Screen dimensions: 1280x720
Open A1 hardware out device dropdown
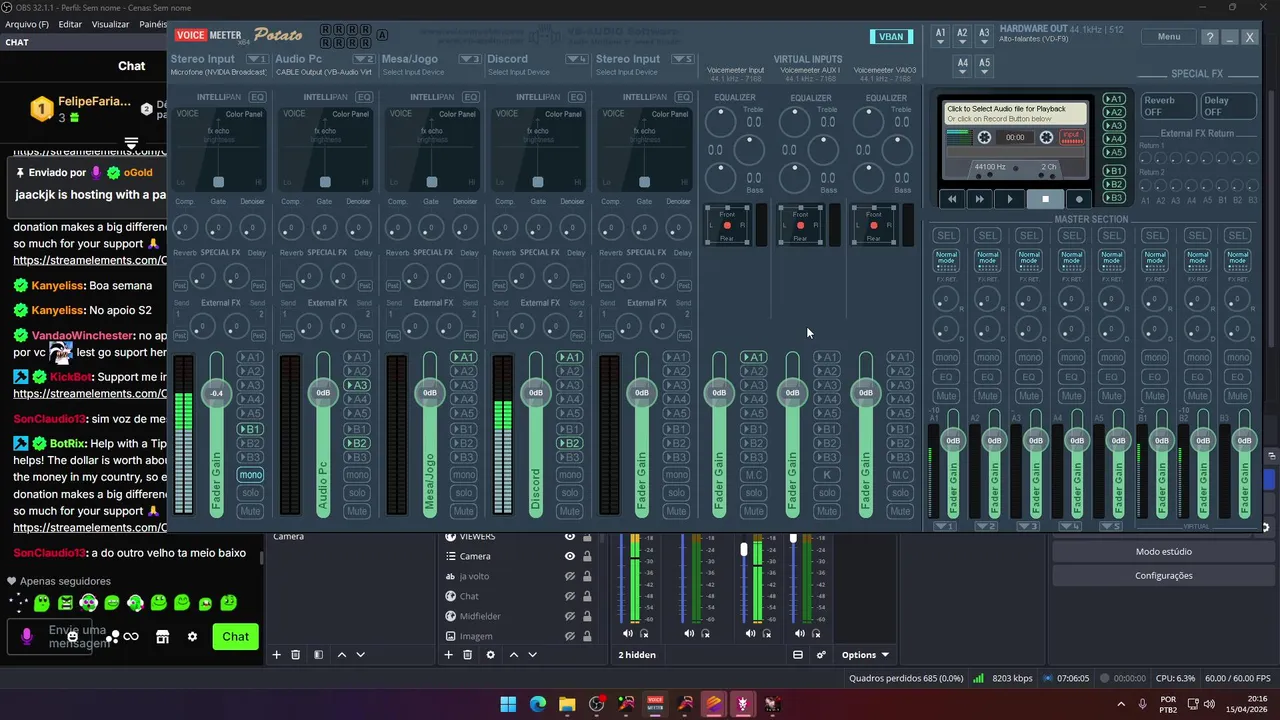(940, 37)
